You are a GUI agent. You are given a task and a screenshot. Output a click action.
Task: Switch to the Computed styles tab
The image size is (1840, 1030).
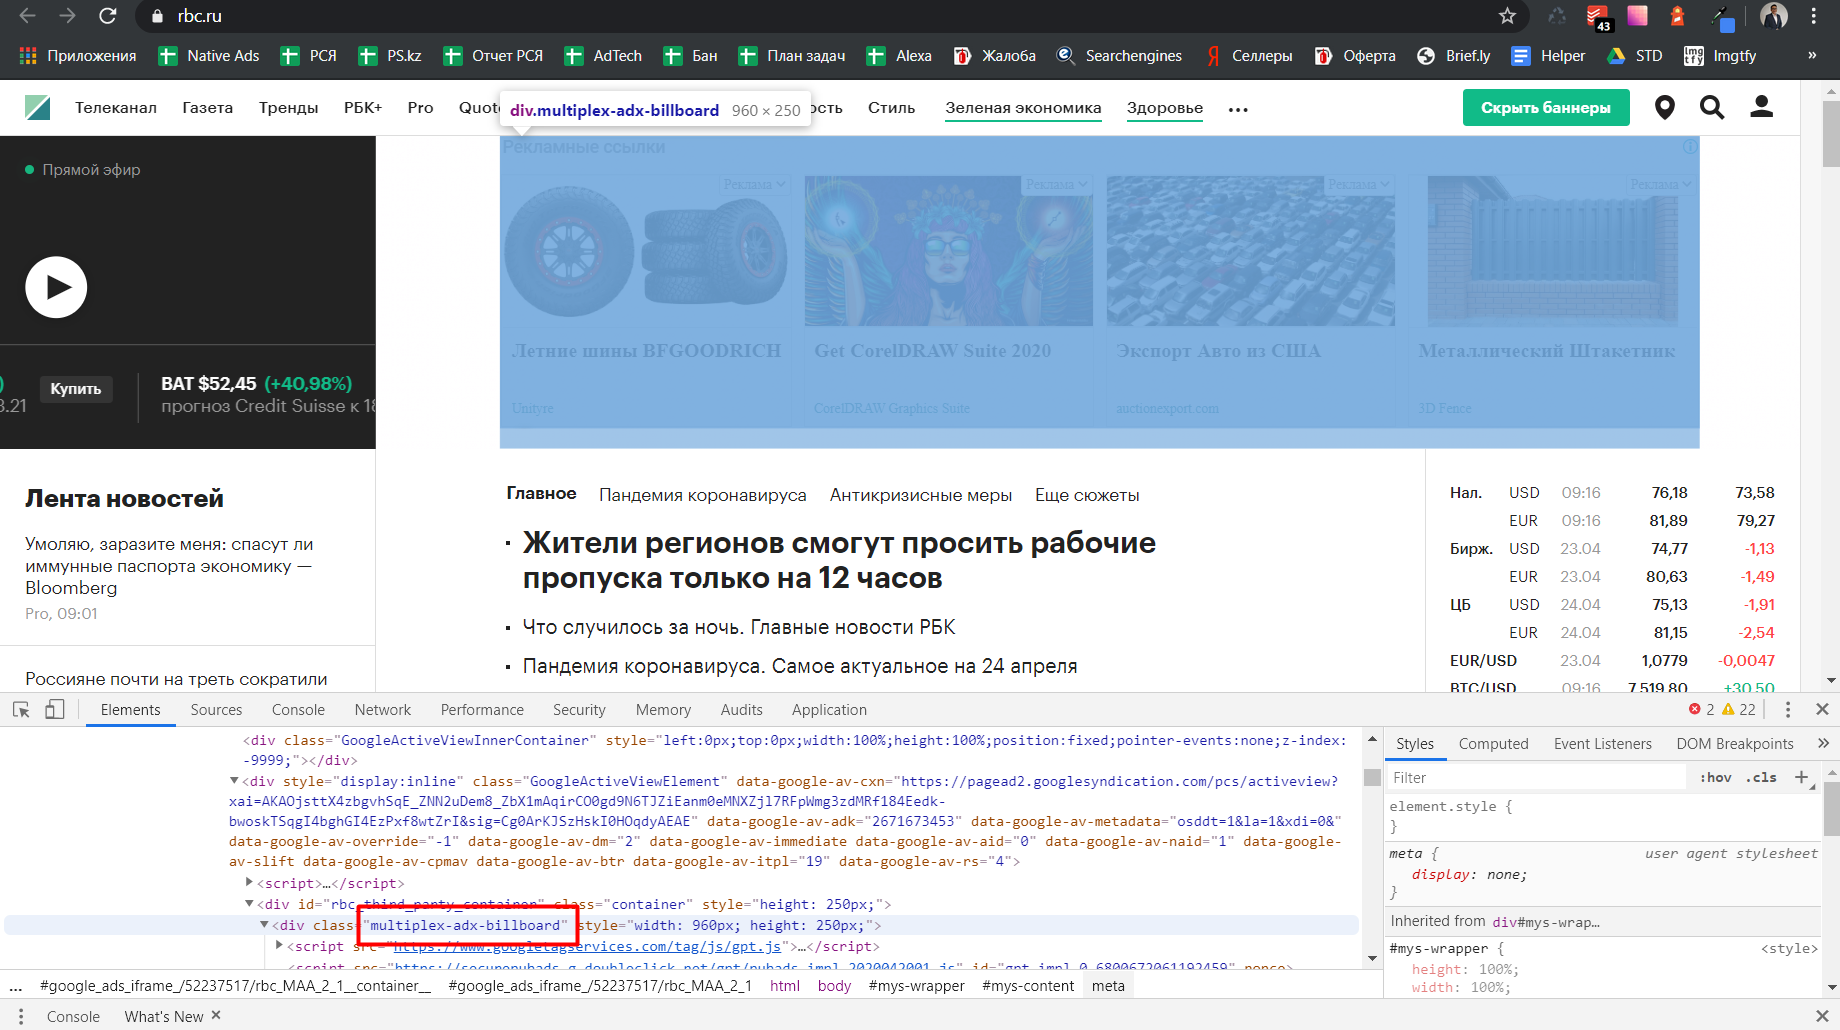(x=1493, y=744)
